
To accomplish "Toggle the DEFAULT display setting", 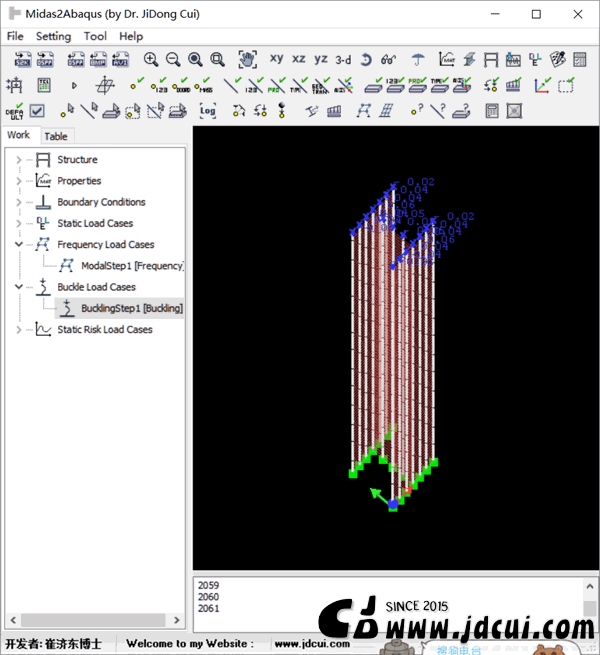I will pos(14,112).
